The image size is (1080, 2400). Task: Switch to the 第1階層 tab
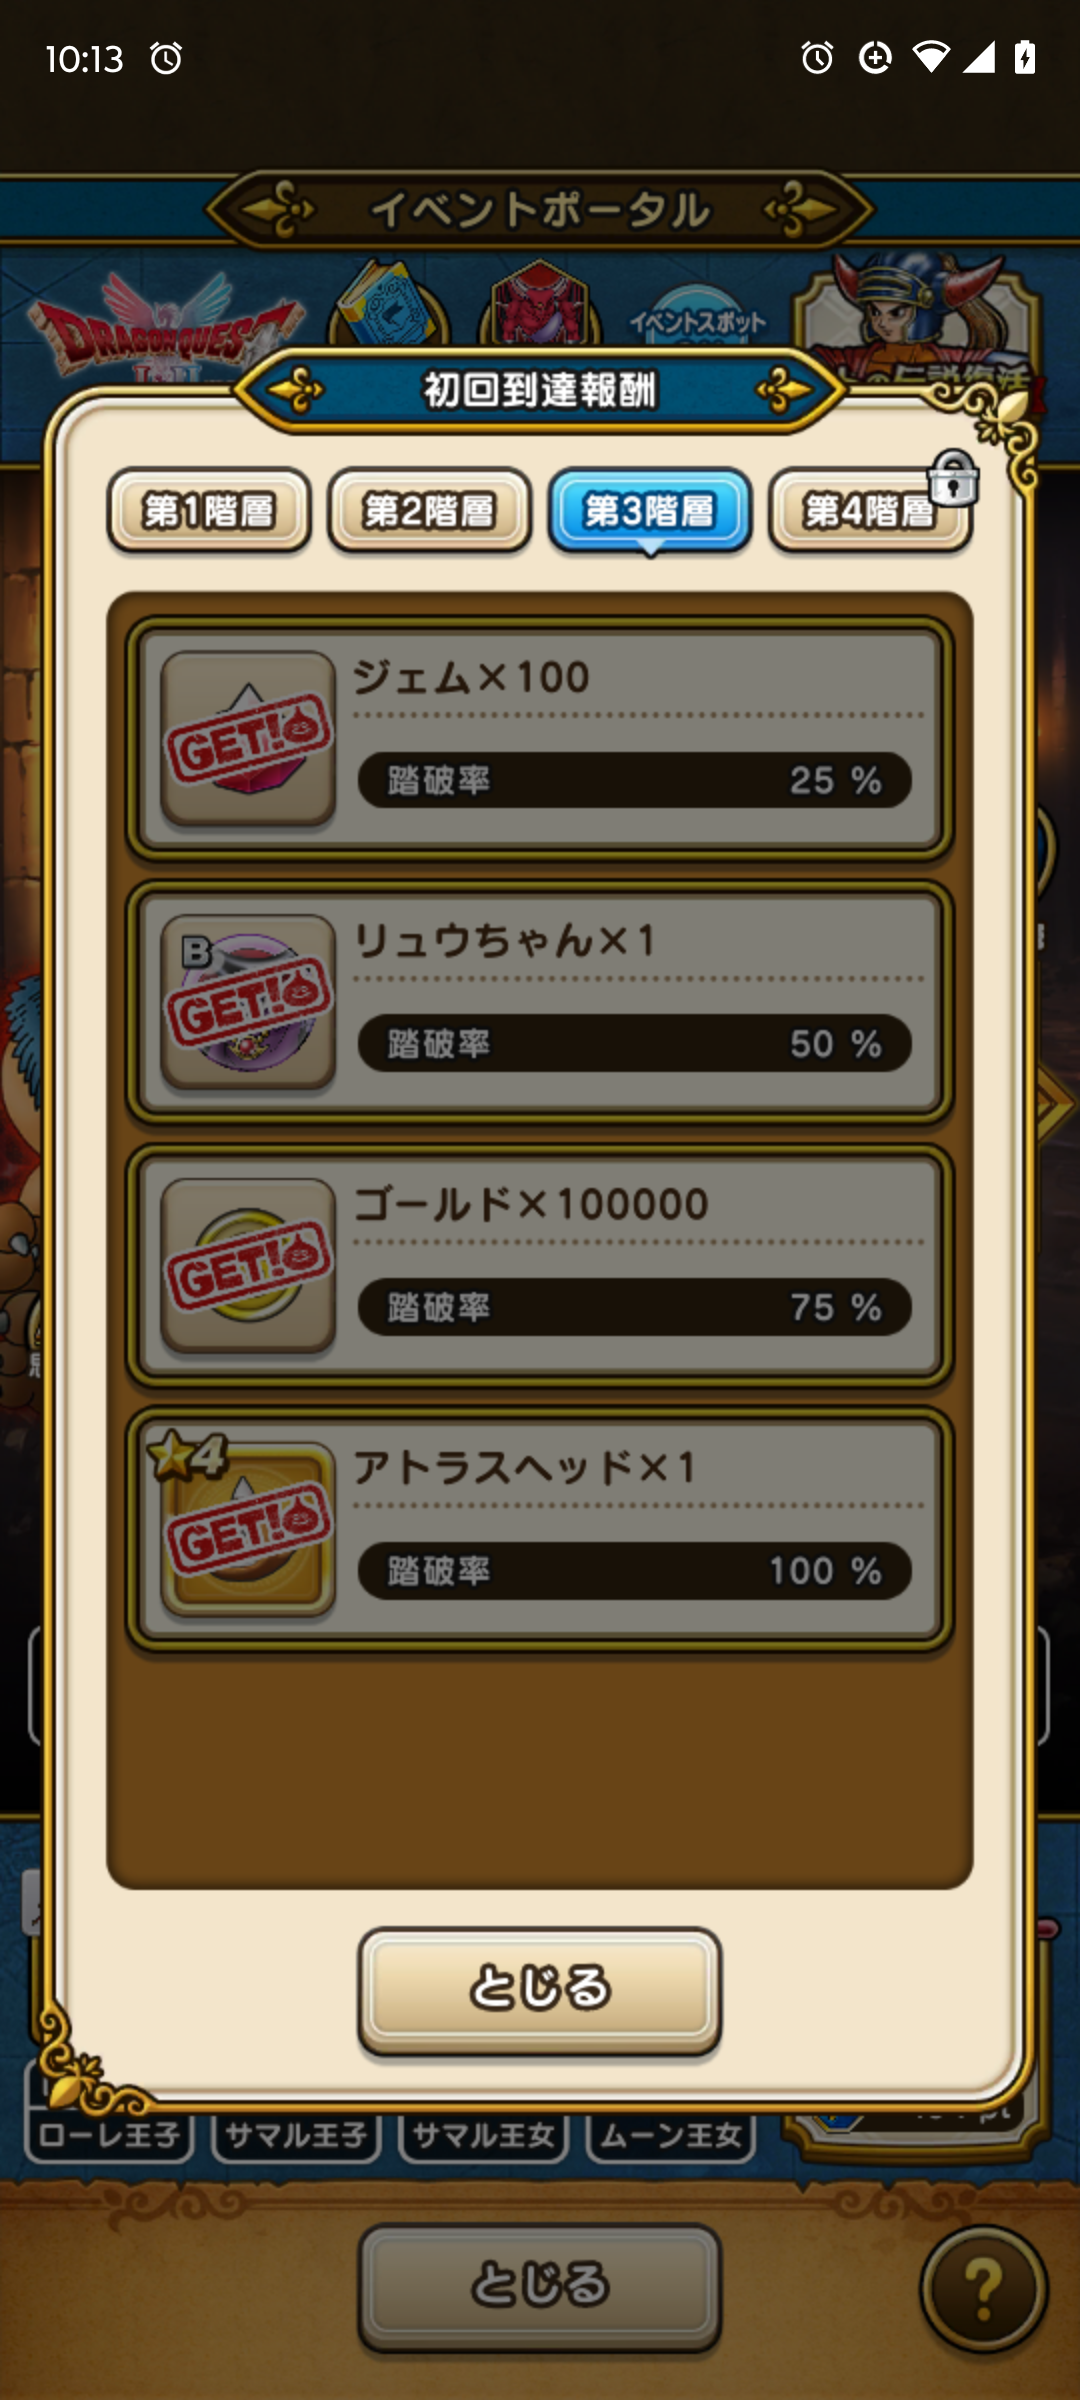[x=209, y=511]
